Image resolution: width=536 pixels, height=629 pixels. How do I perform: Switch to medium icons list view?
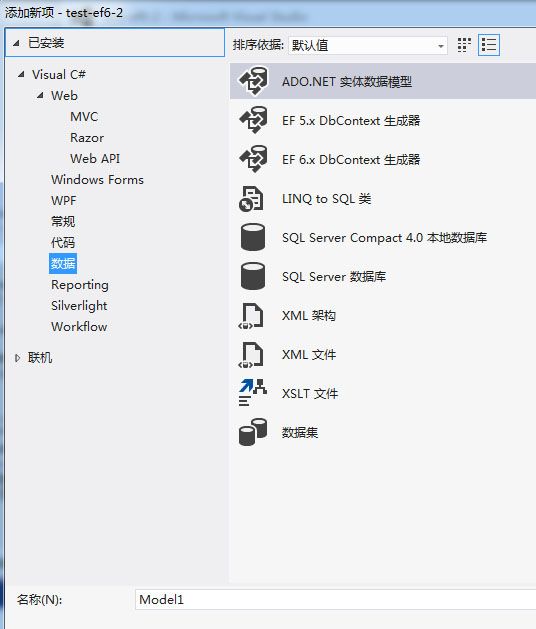489,45
